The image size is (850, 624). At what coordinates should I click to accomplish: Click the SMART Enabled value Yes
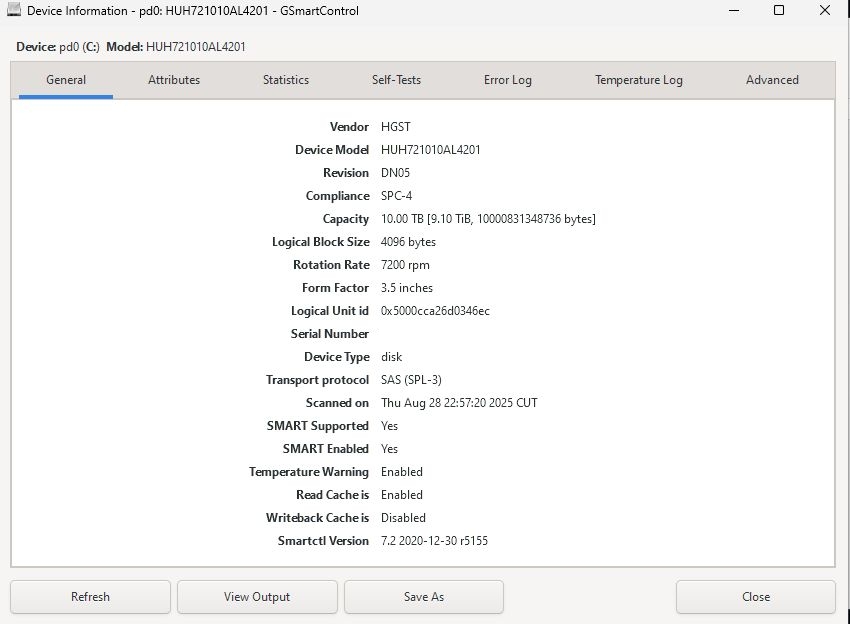click(389, 449)
